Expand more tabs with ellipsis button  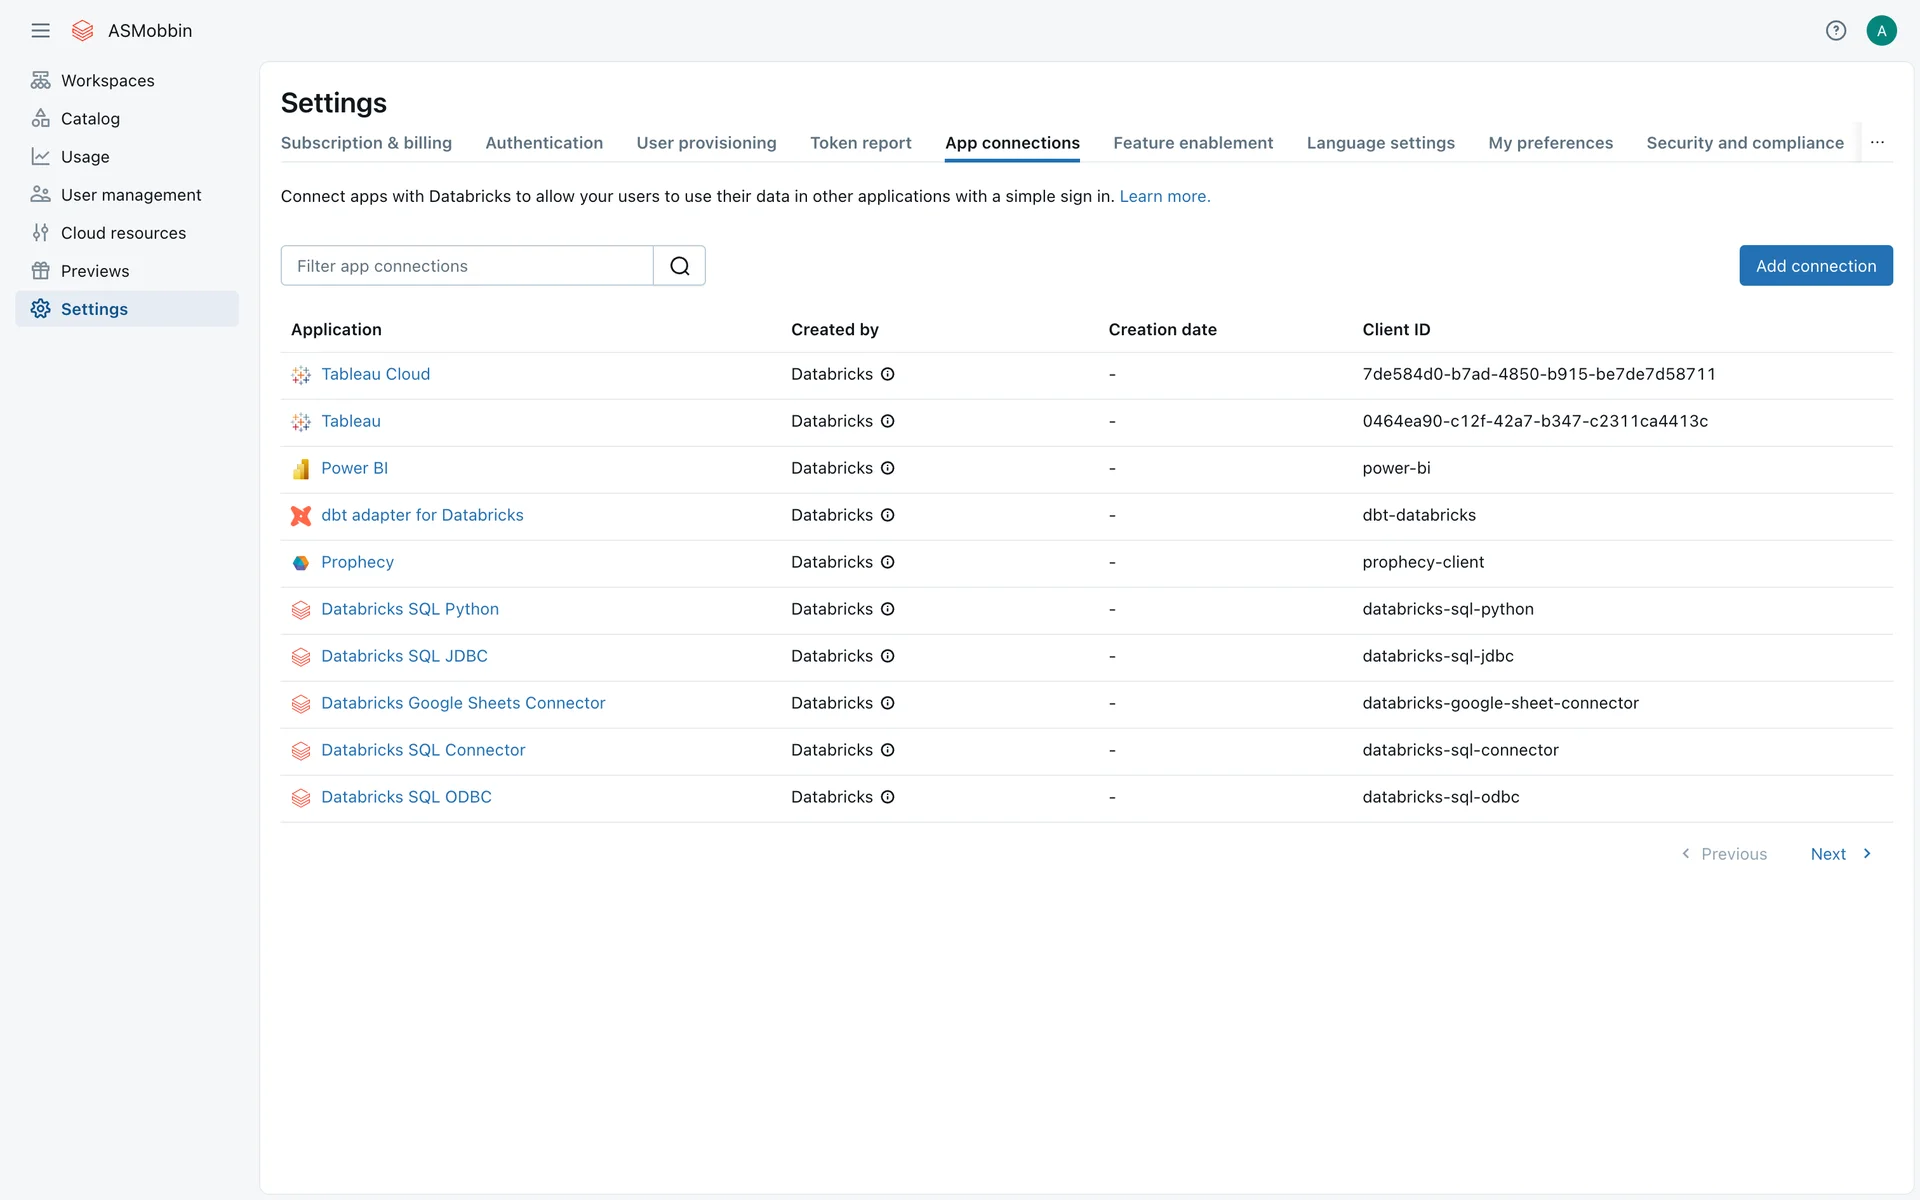(1877, 142)
